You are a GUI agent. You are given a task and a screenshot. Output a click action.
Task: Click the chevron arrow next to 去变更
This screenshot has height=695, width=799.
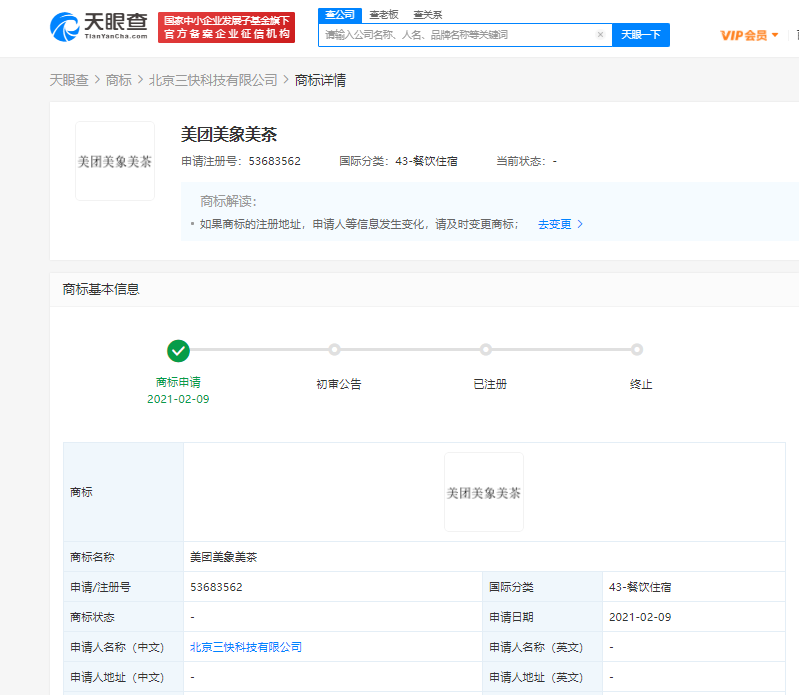580,224
